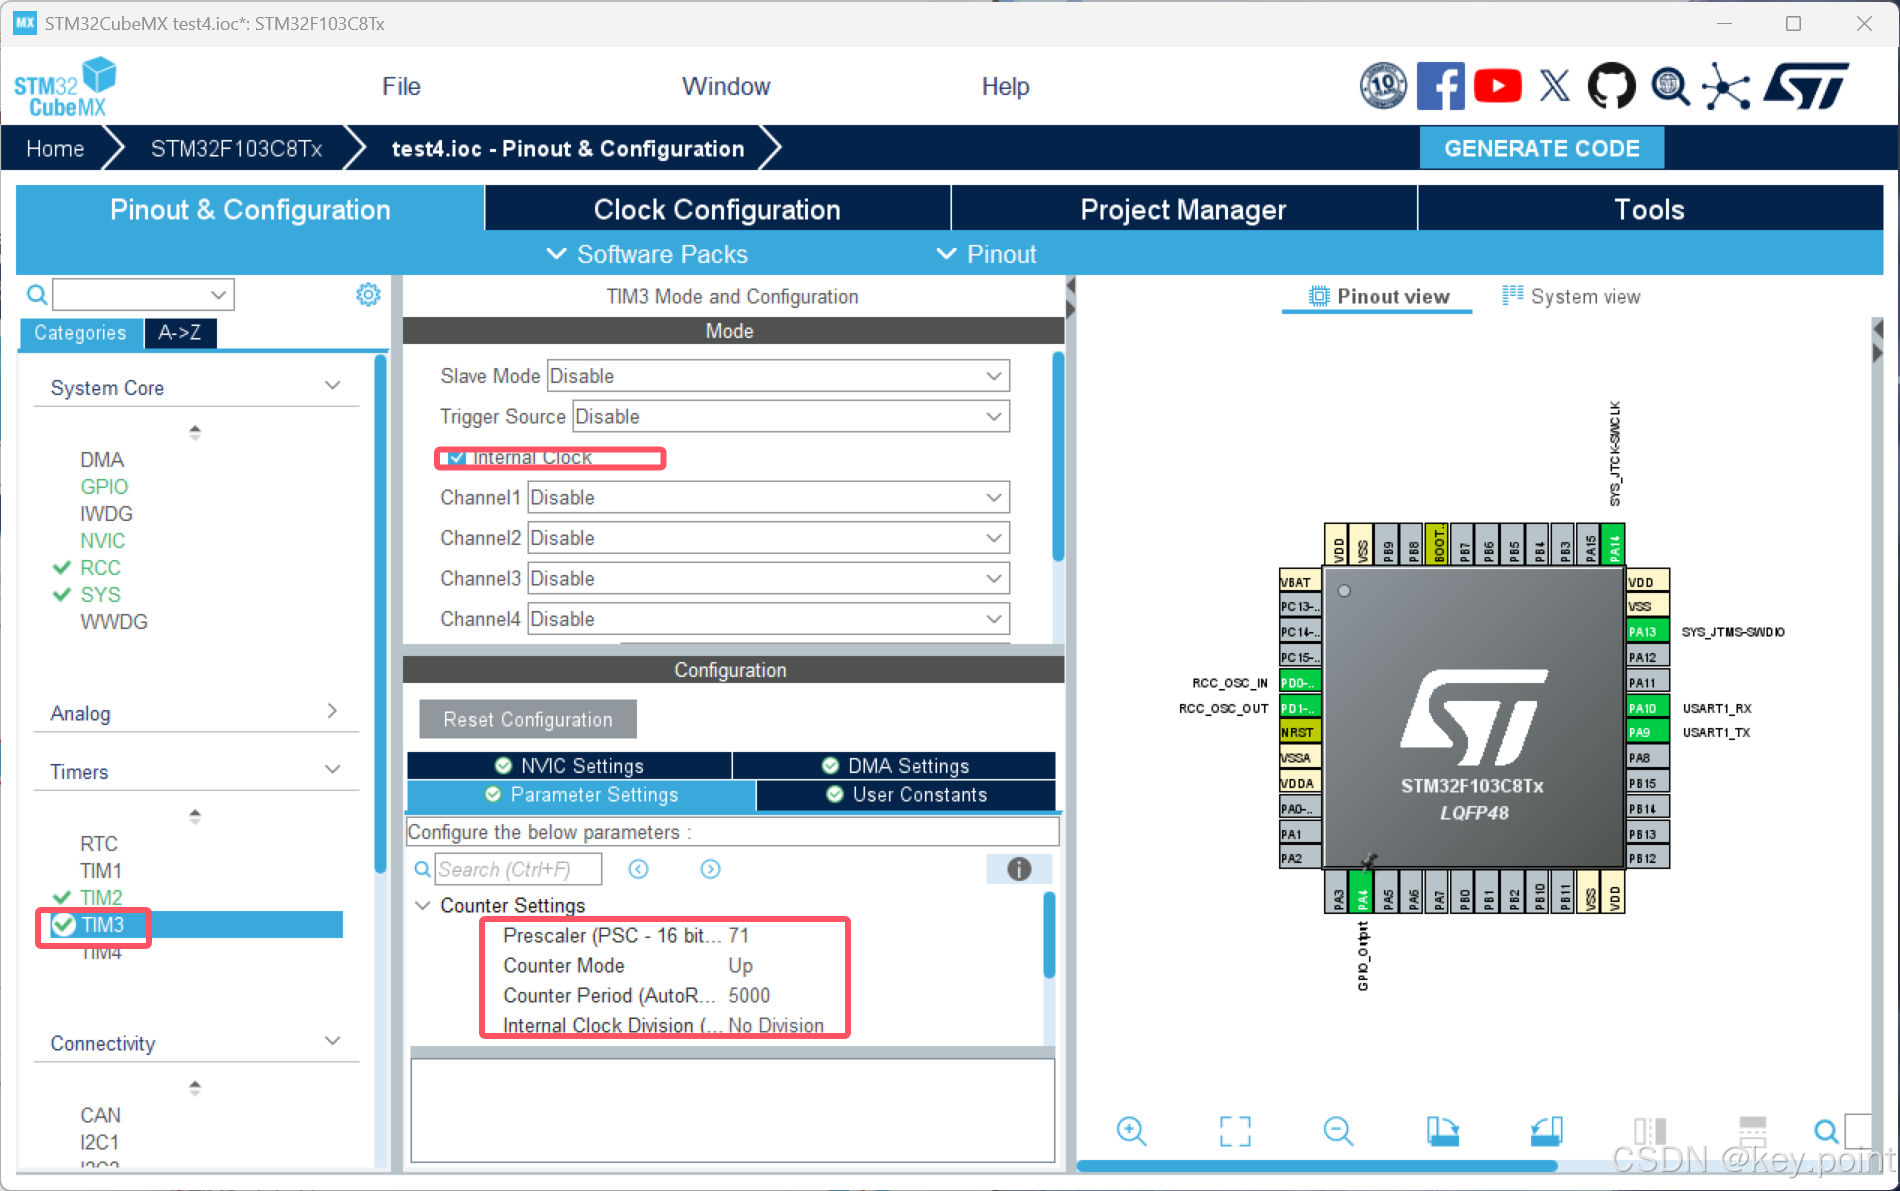Image resolution: width=1900 pixels, height=1191 pixels.
Task: Open the Channel2 dropdown
Action: click(x=768, y=538)
